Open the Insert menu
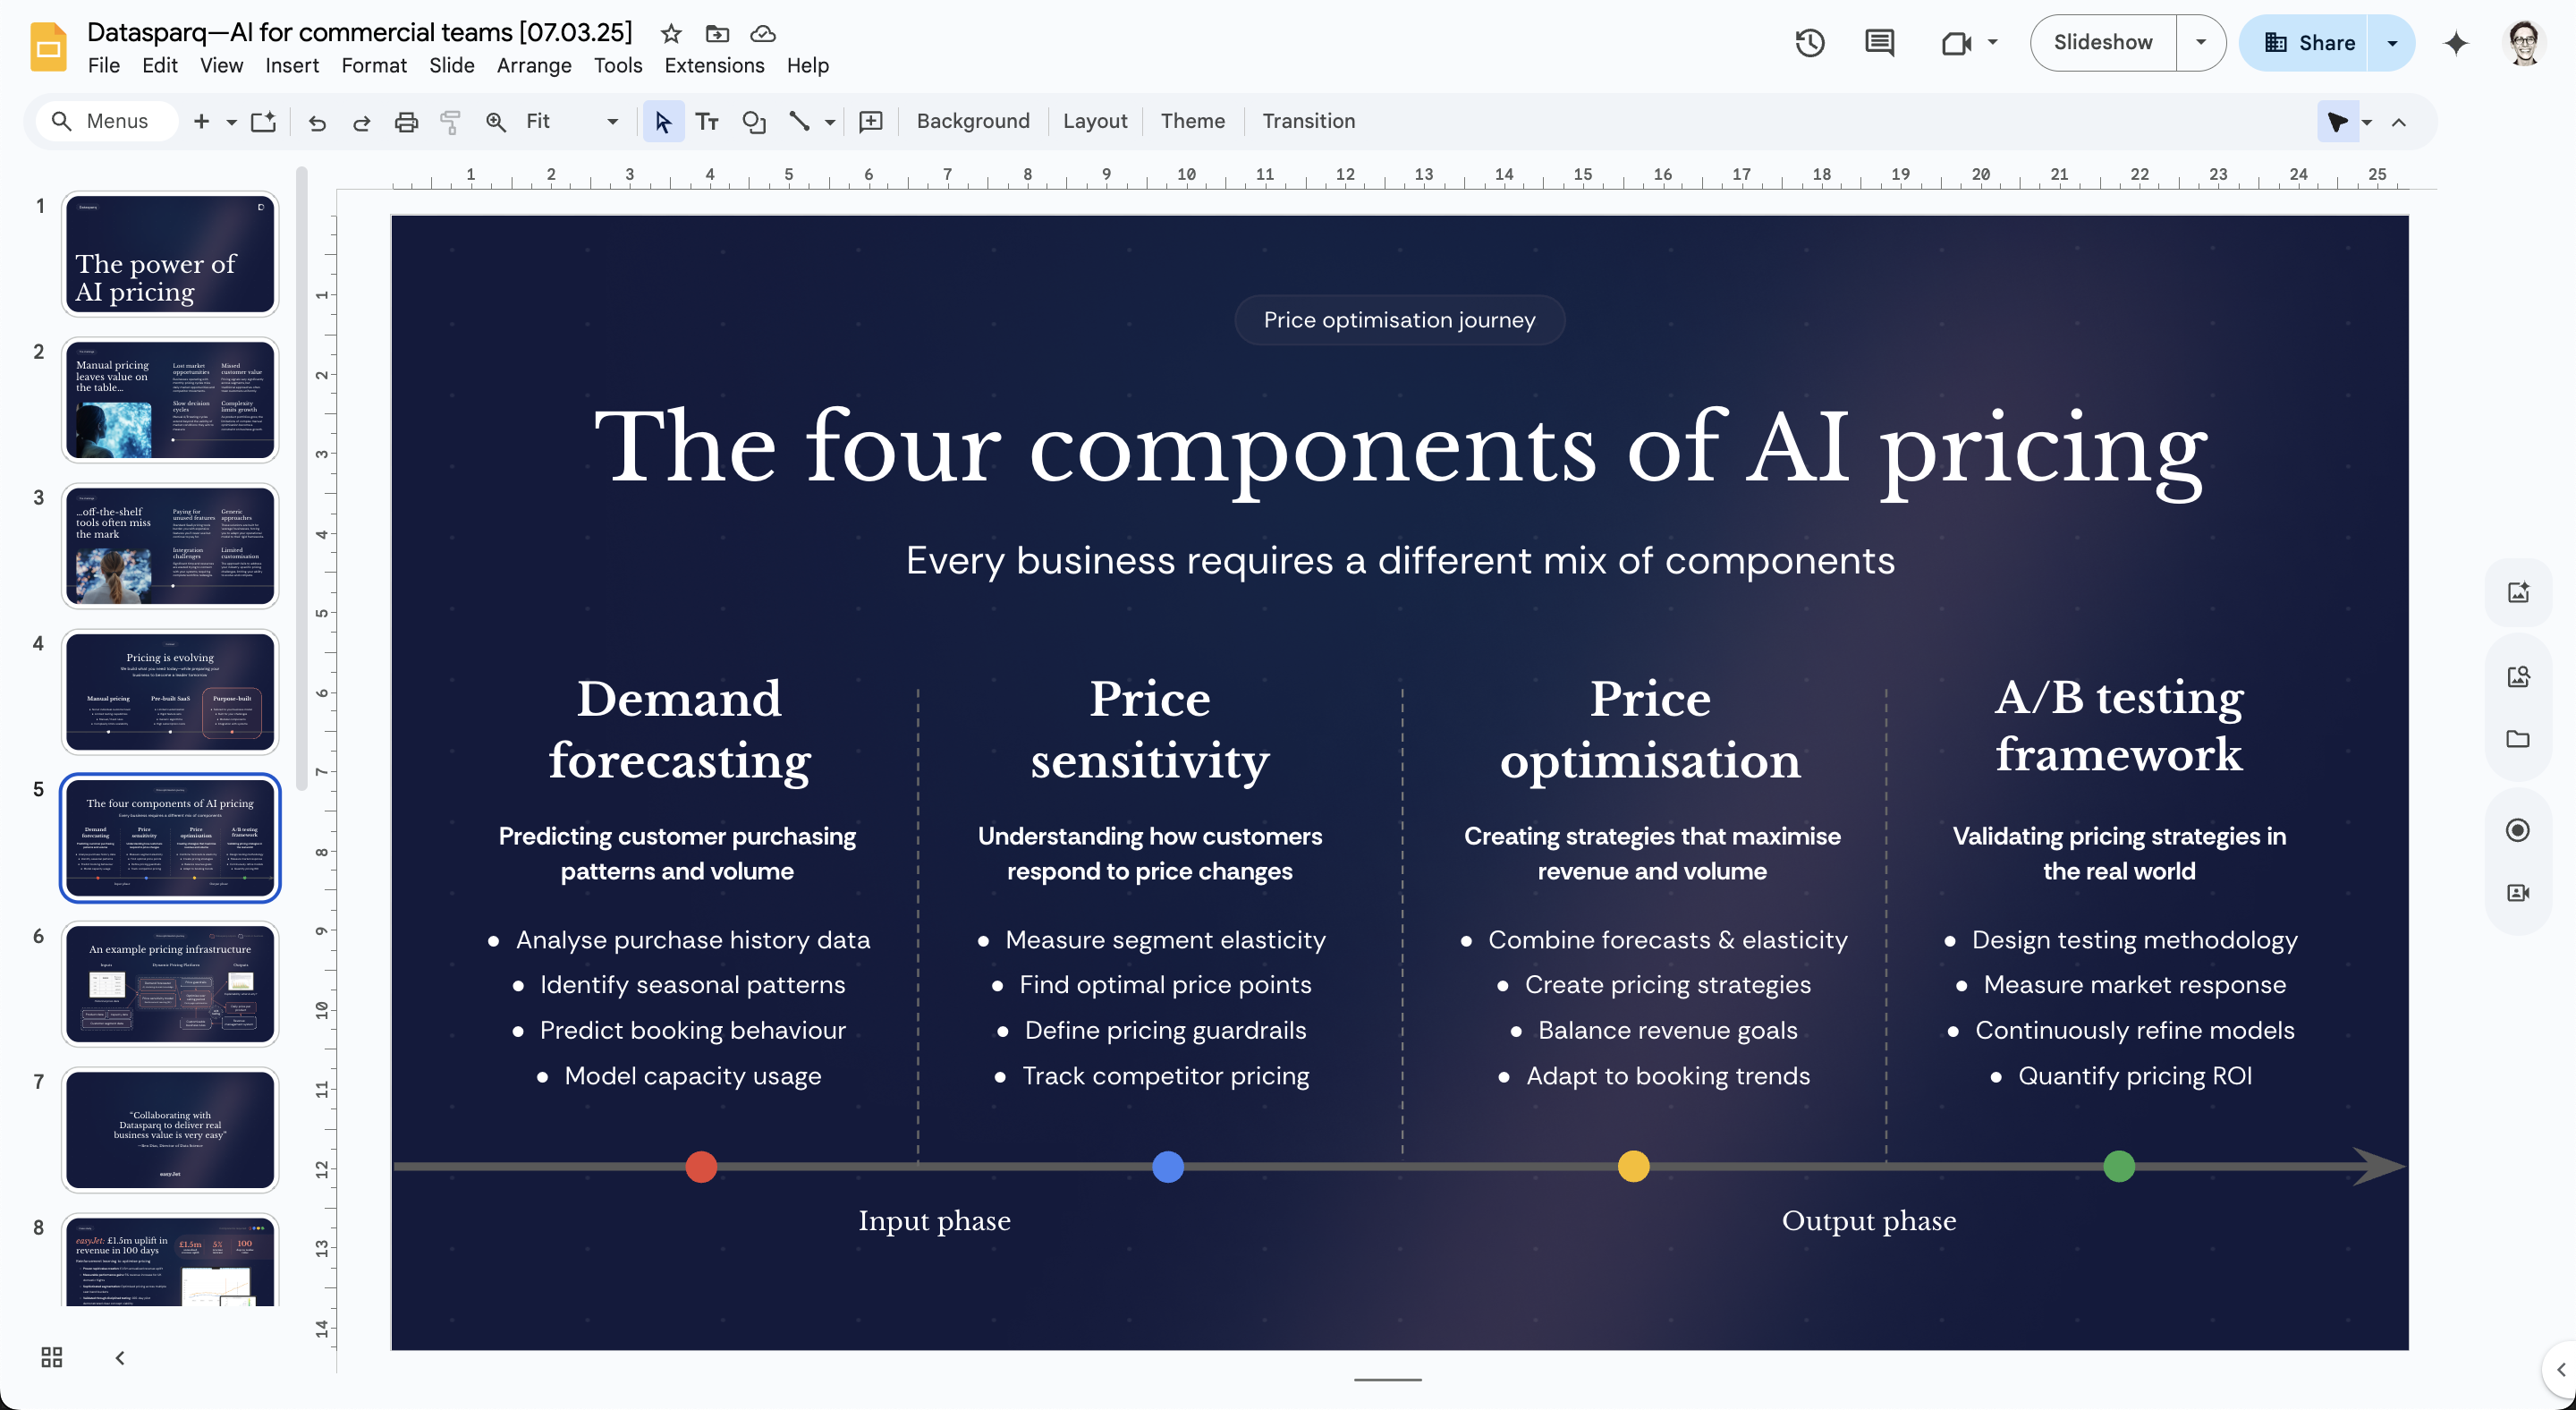The height and width of the screenshot is (1410, 2576). 292,66
